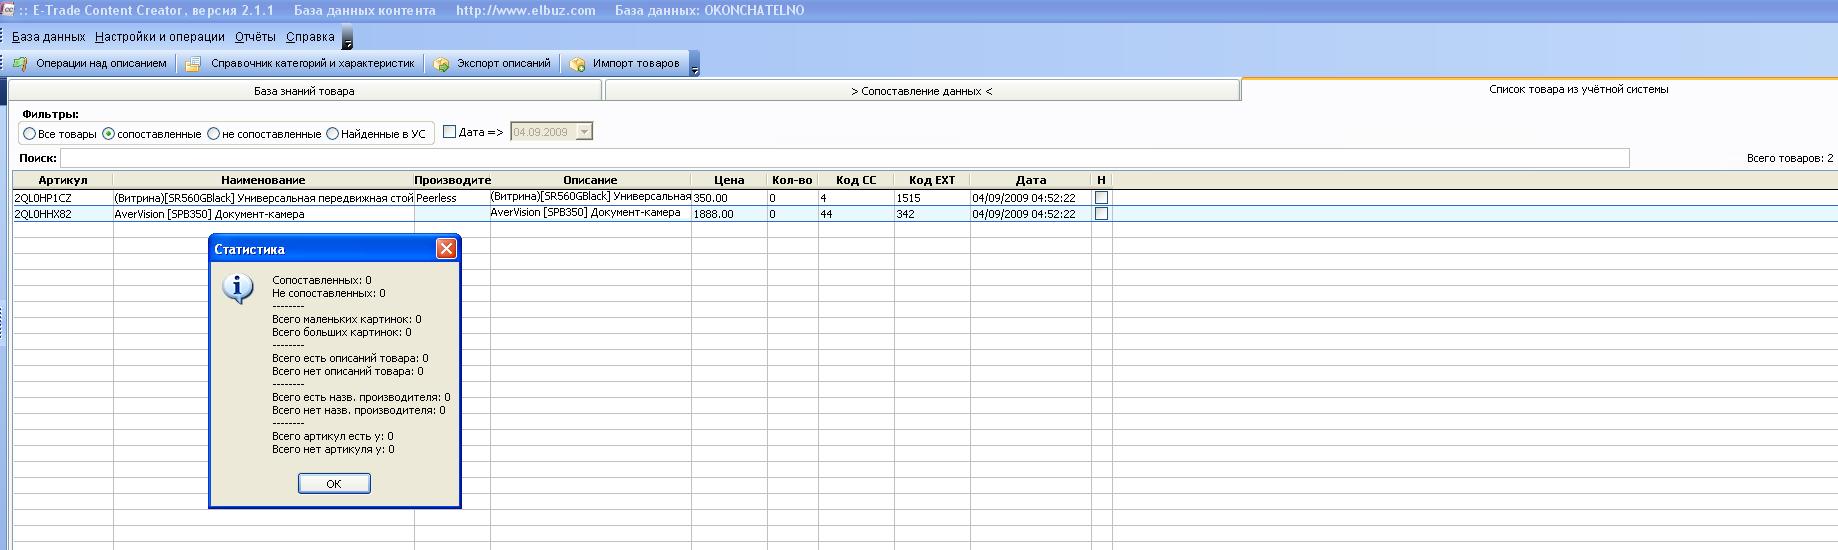
Task: Click the Н column header
Action: pyautogui.click(x=1101, y=180)
